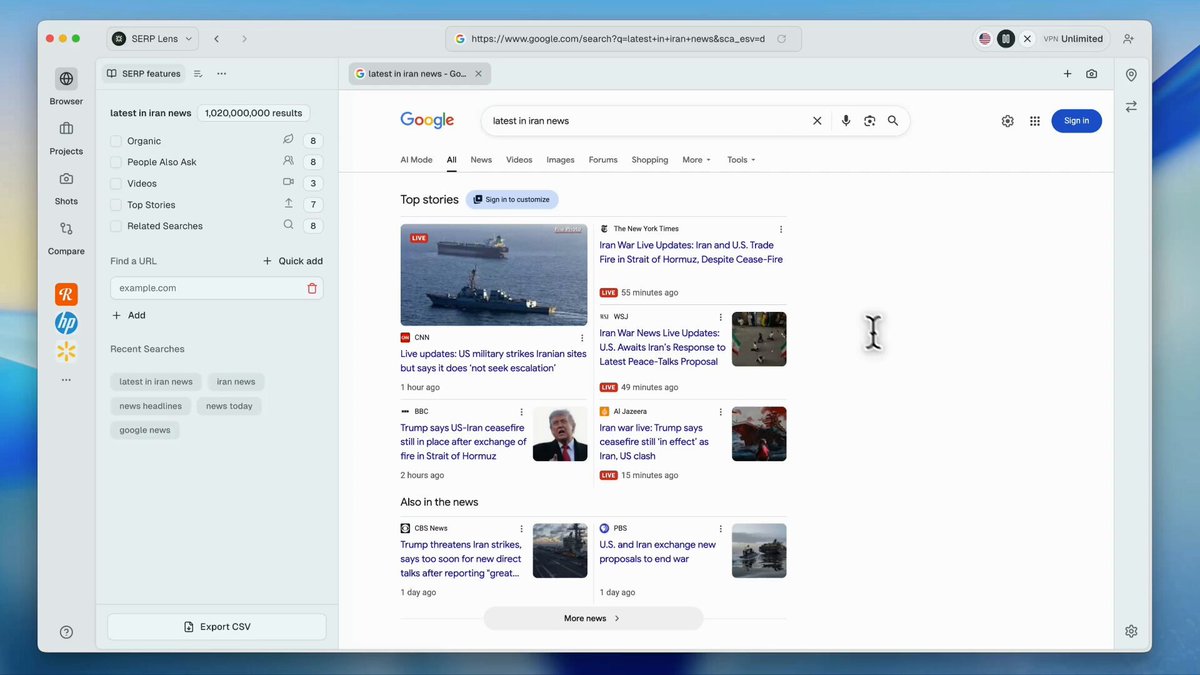Open the CNN live updates ship thumbnail

click(494, 275)
